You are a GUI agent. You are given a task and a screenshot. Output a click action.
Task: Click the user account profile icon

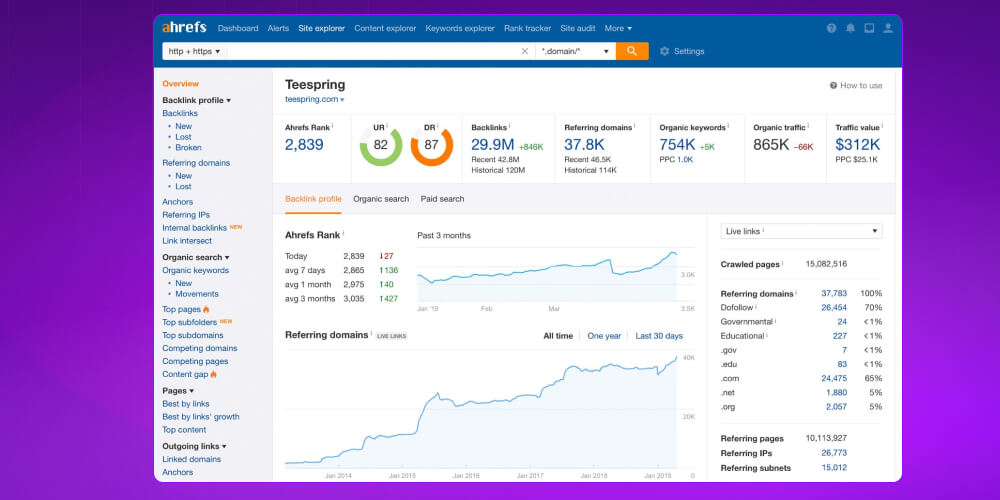point(888,28)
